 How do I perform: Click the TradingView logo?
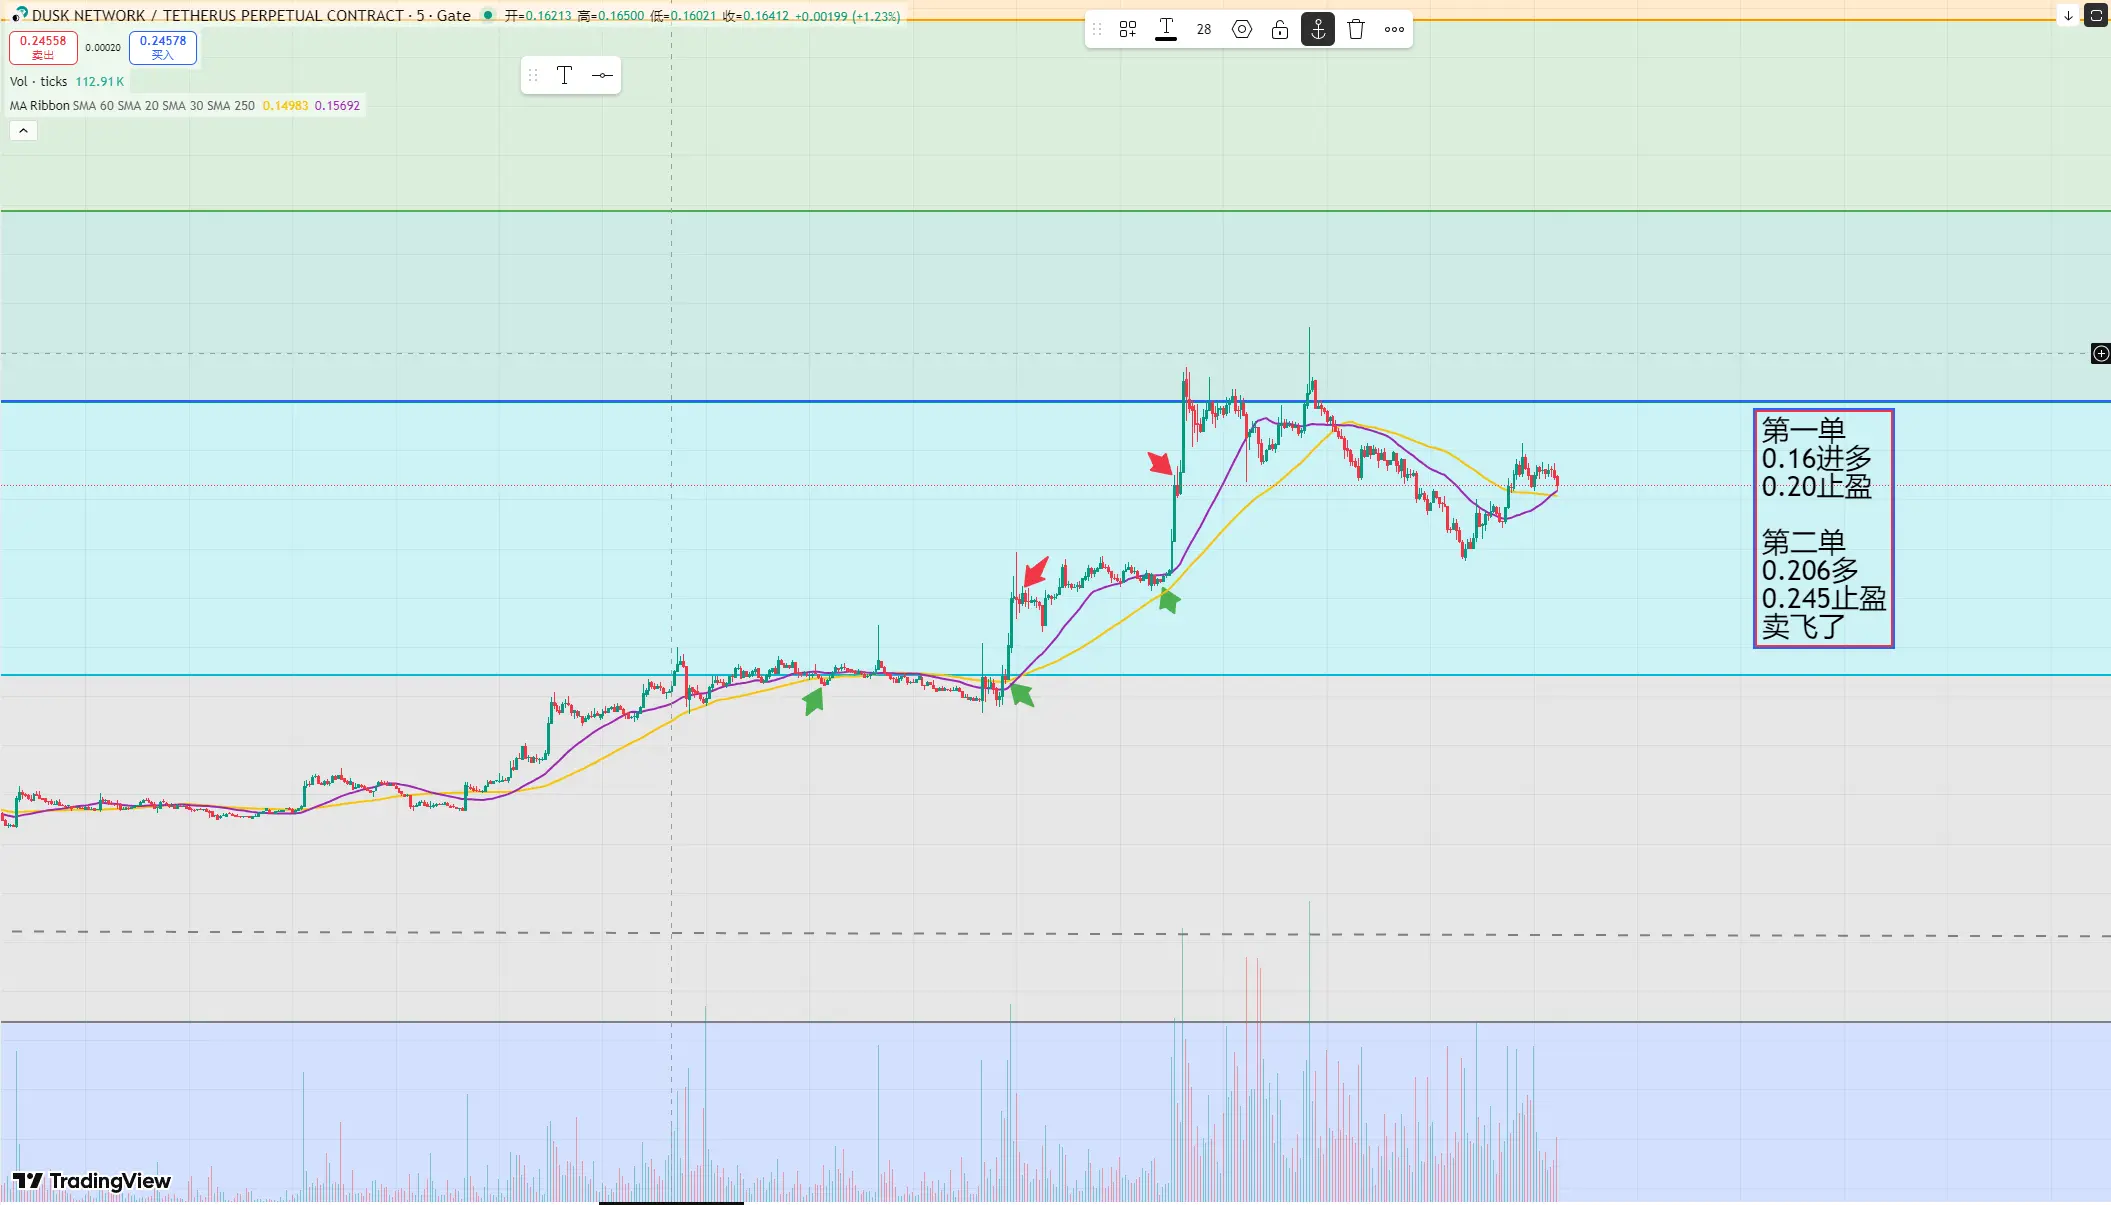92,1181
